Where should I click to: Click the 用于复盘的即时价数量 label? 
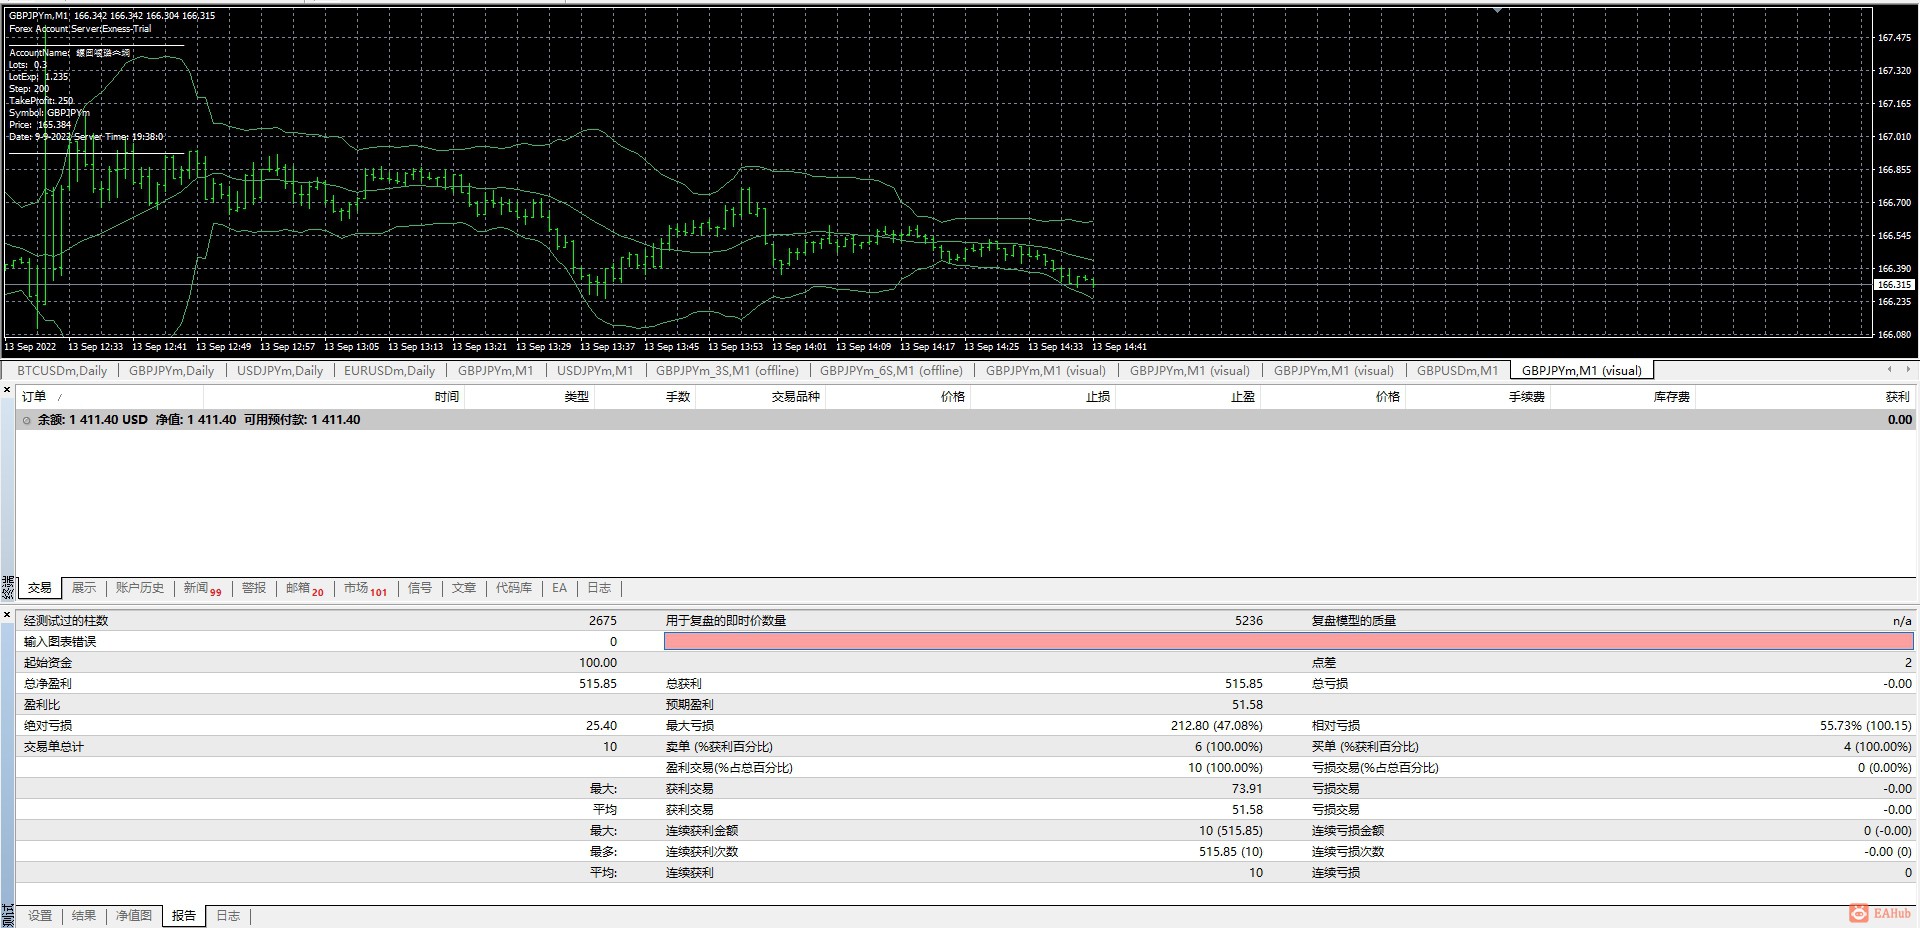pos(726,621)
